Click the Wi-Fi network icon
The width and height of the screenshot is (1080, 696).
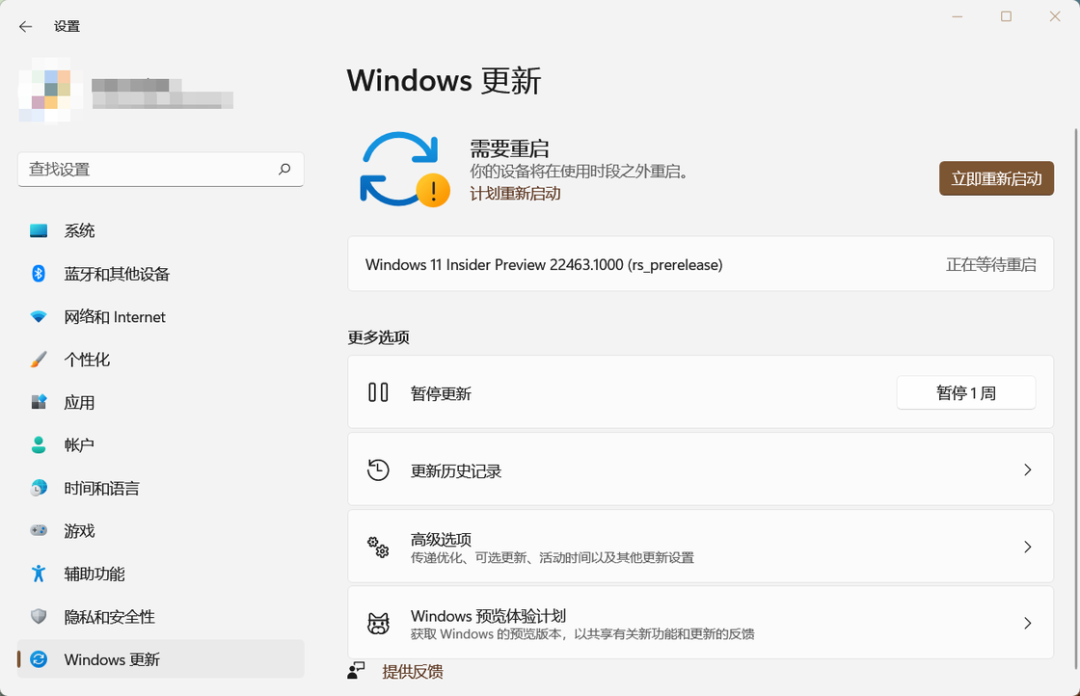(39, 316)
